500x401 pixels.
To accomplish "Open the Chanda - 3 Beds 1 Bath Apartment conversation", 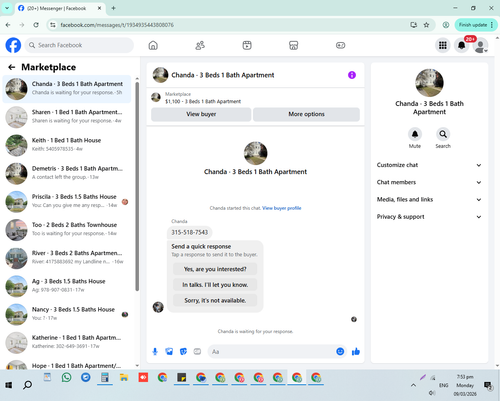I will [x=67, y=89].
